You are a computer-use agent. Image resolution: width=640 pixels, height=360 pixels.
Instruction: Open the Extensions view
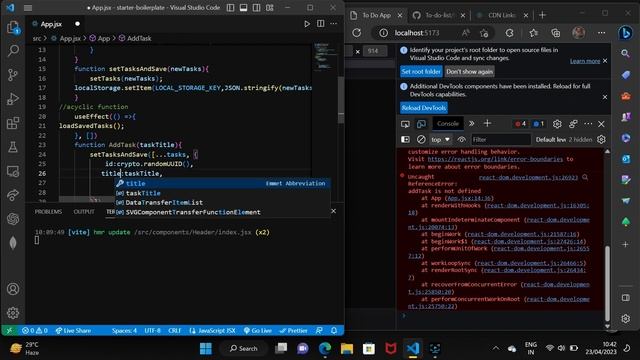tap(13, 123)
